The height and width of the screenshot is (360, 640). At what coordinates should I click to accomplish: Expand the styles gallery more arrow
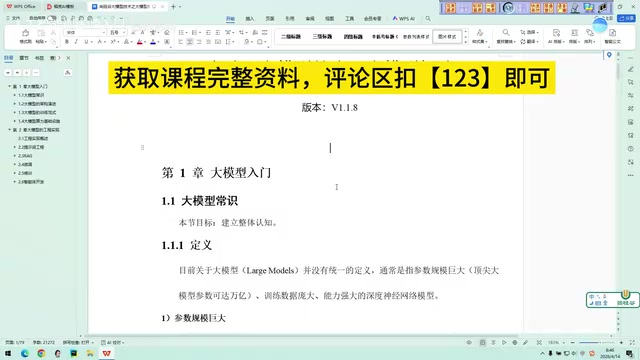click(466, 42)
